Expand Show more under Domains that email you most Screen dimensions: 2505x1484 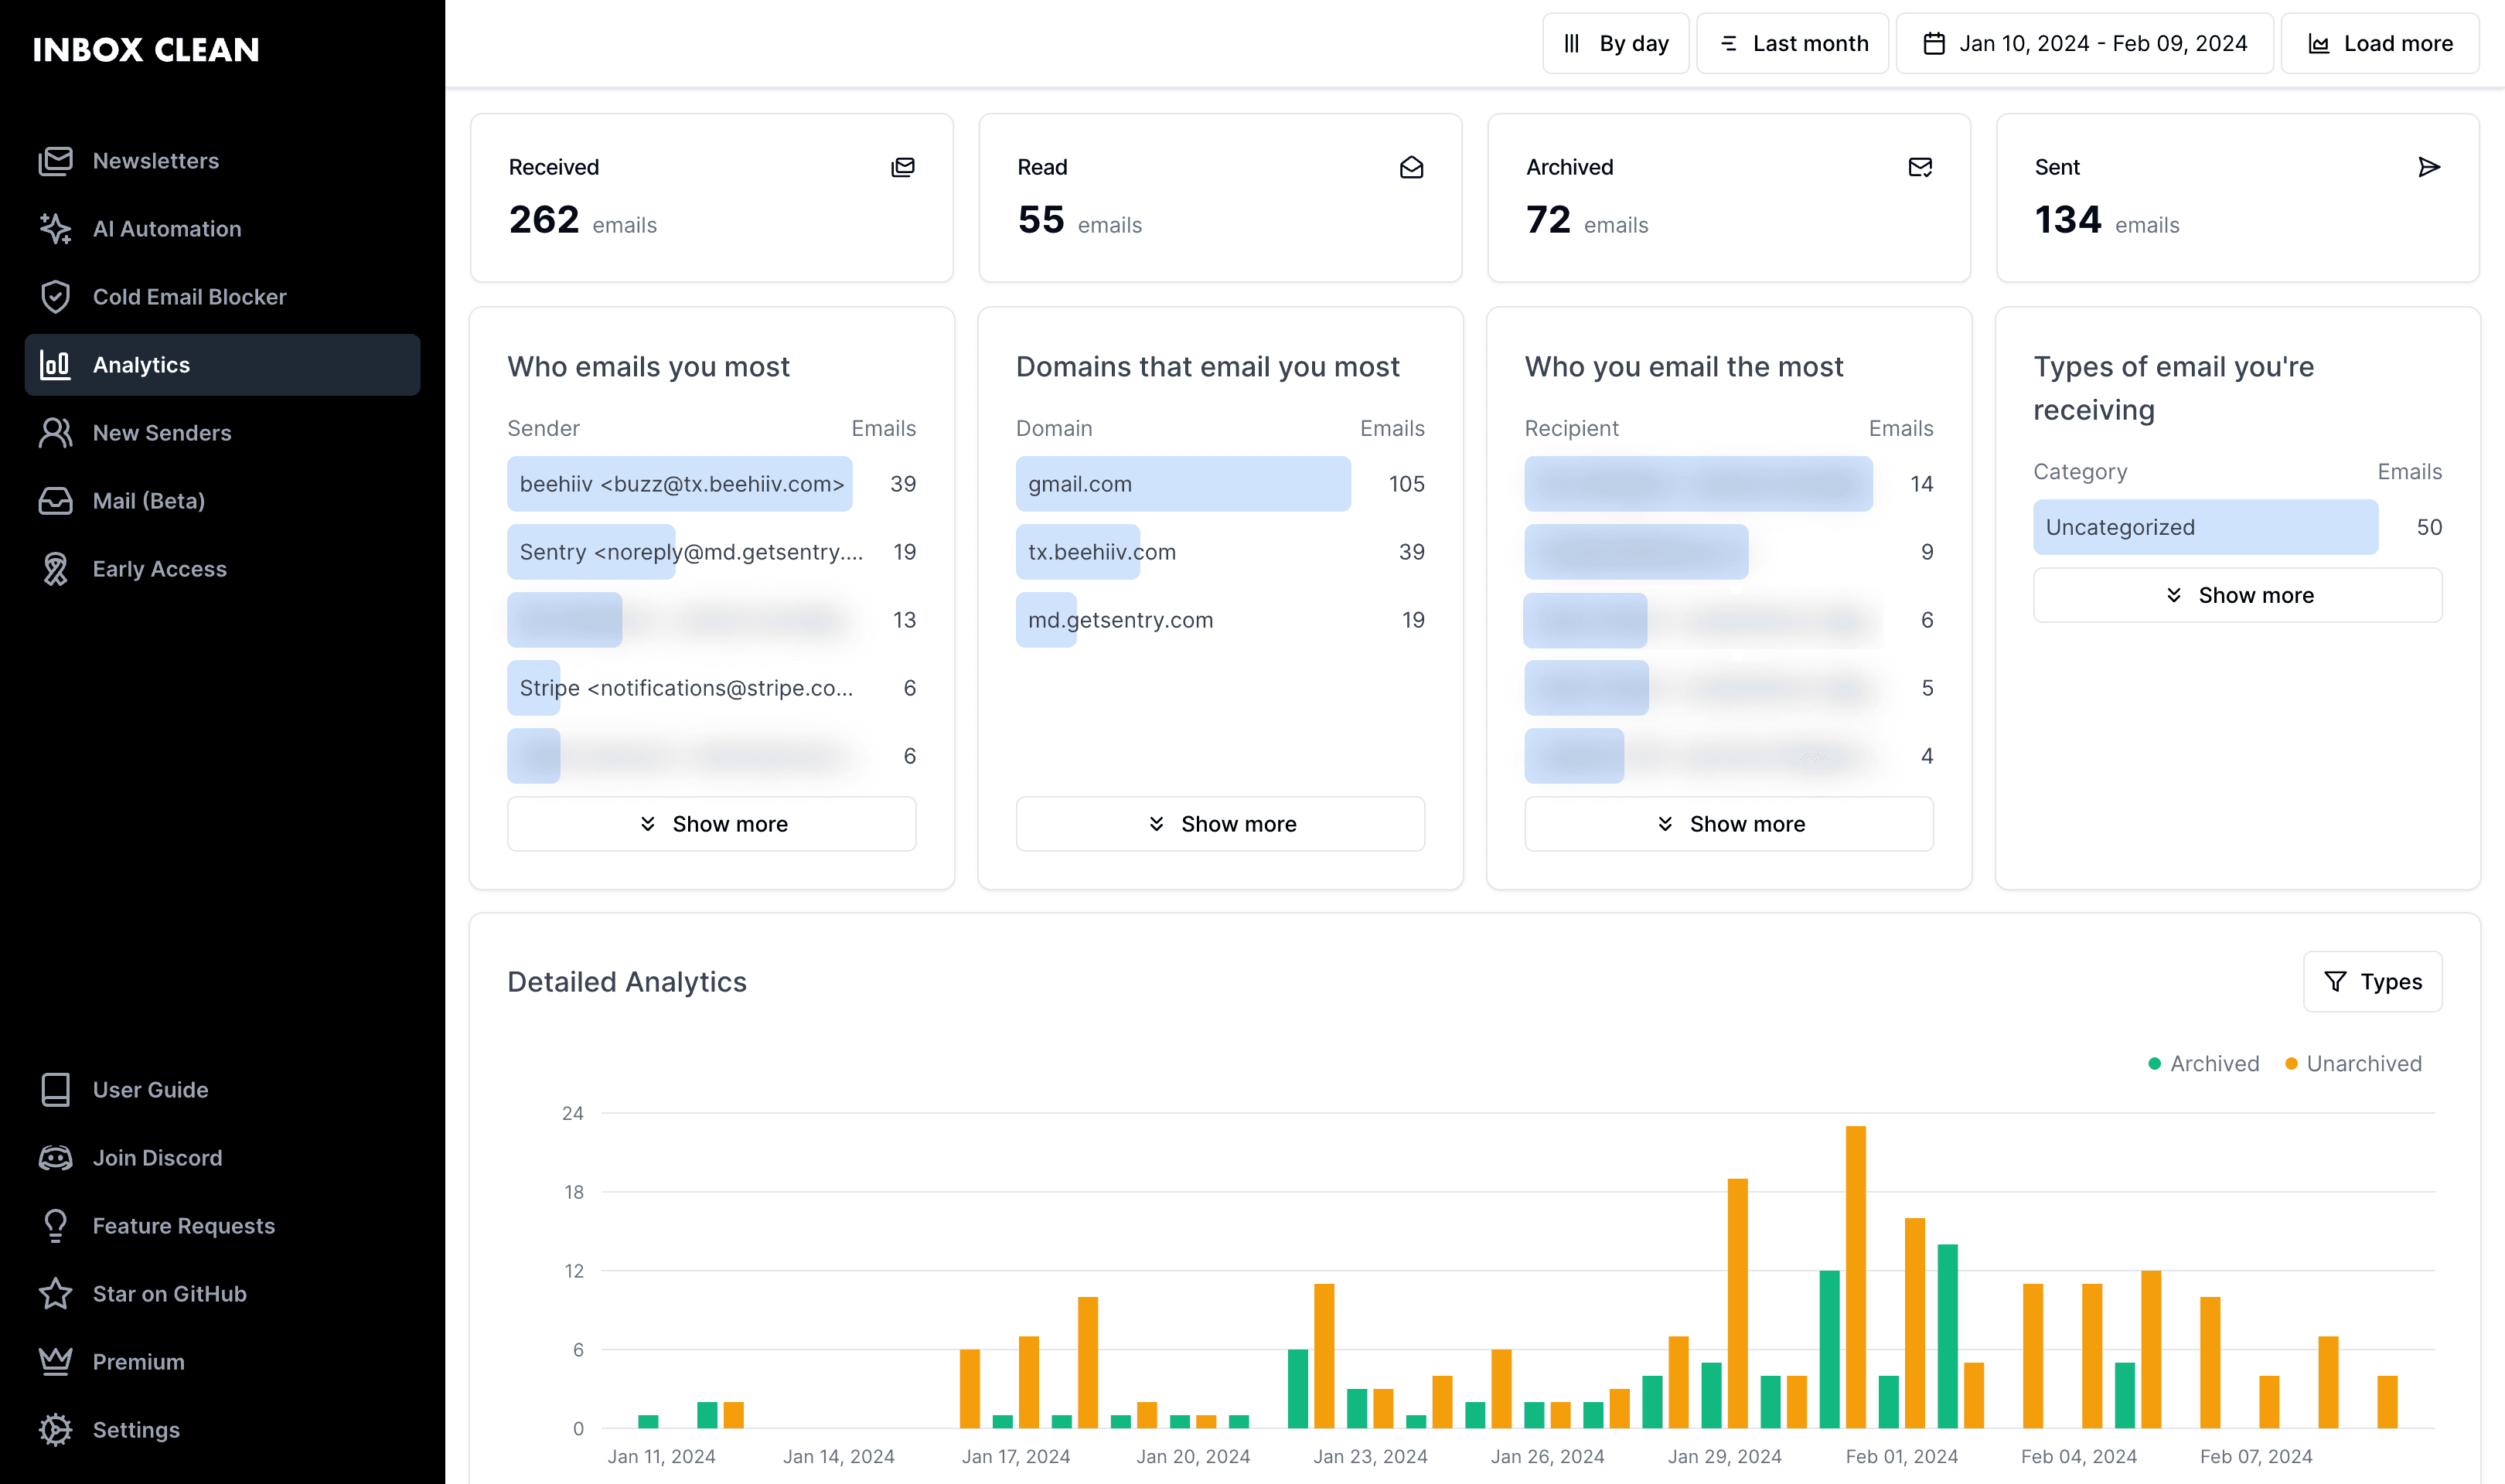click(x=1220, y=824)
